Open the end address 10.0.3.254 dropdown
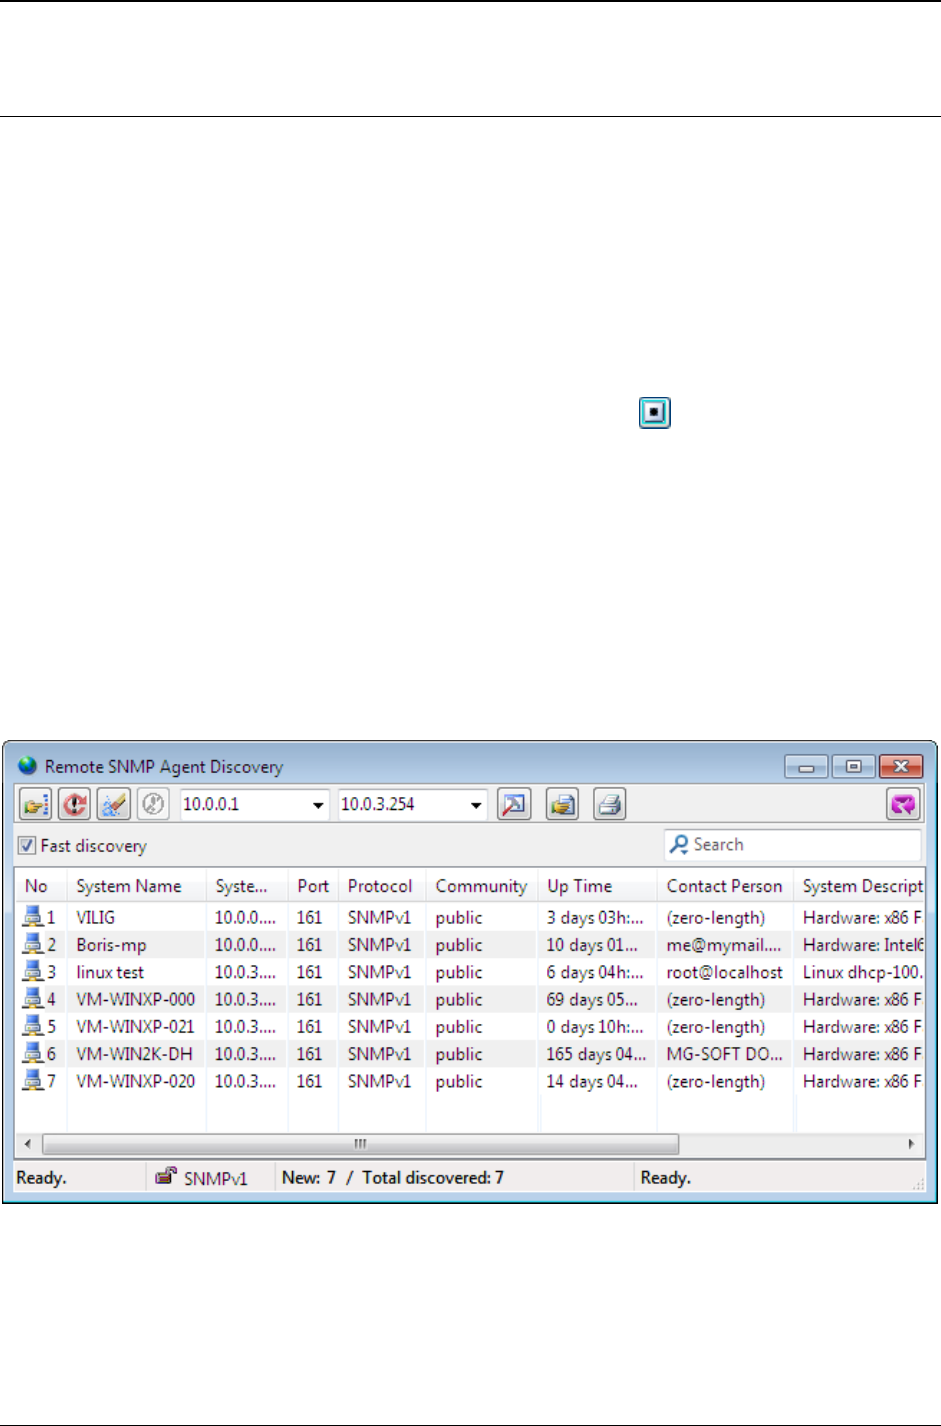This screenshot has width=941, height=1426. [x=476, y=805]
